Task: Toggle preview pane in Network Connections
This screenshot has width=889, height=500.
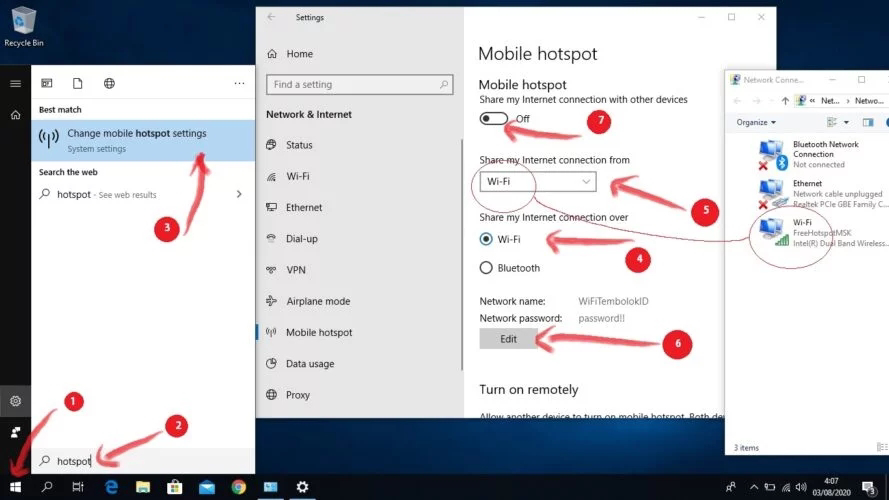Action: (x=867, y=122)
